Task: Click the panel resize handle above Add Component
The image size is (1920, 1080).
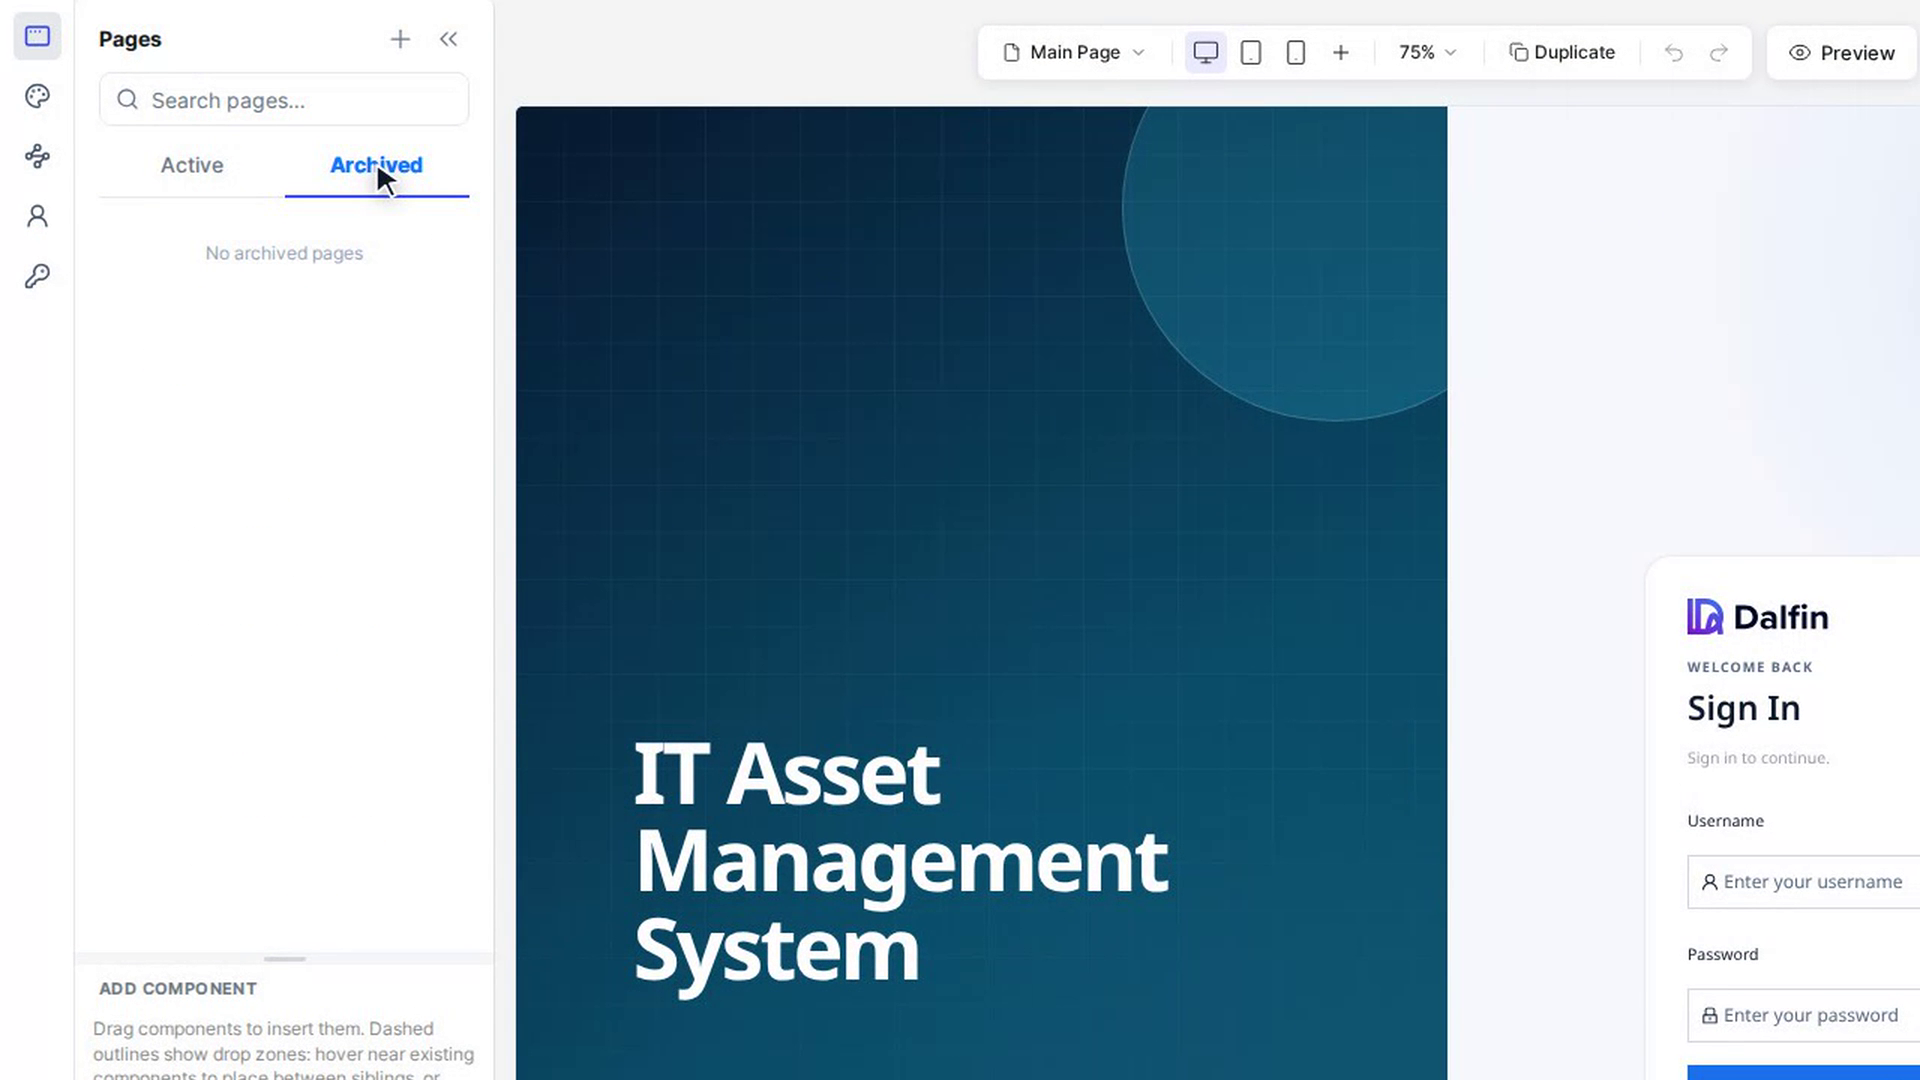Action: click(285, 959)
